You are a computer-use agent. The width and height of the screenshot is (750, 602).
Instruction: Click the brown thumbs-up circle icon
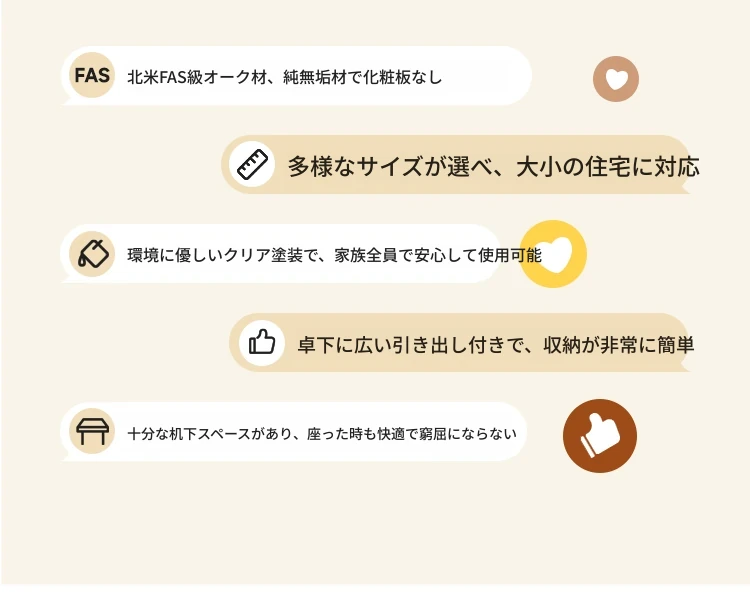[600, 436]
